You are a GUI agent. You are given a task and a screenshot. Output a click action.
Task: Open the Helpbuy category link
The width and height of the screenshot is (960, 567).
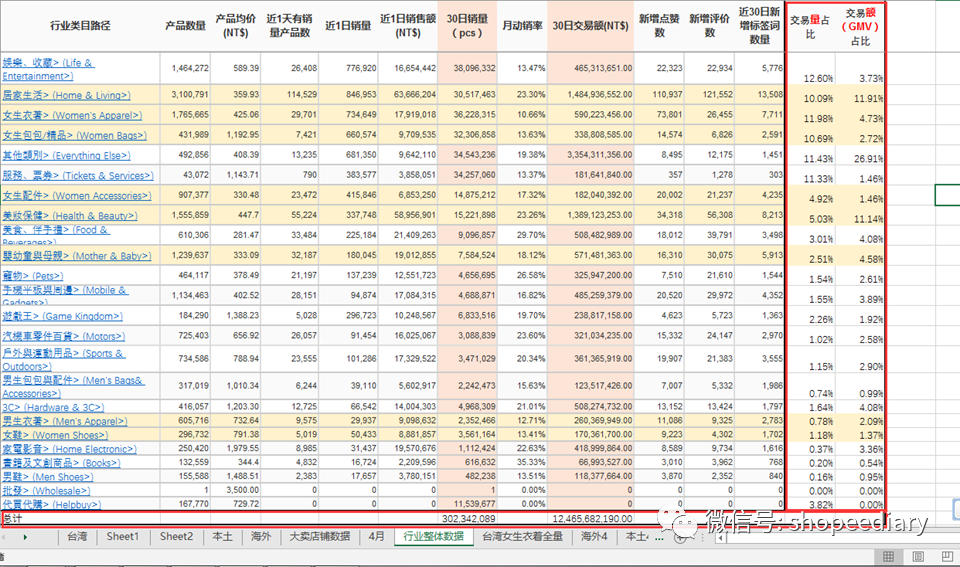point(51,505)
